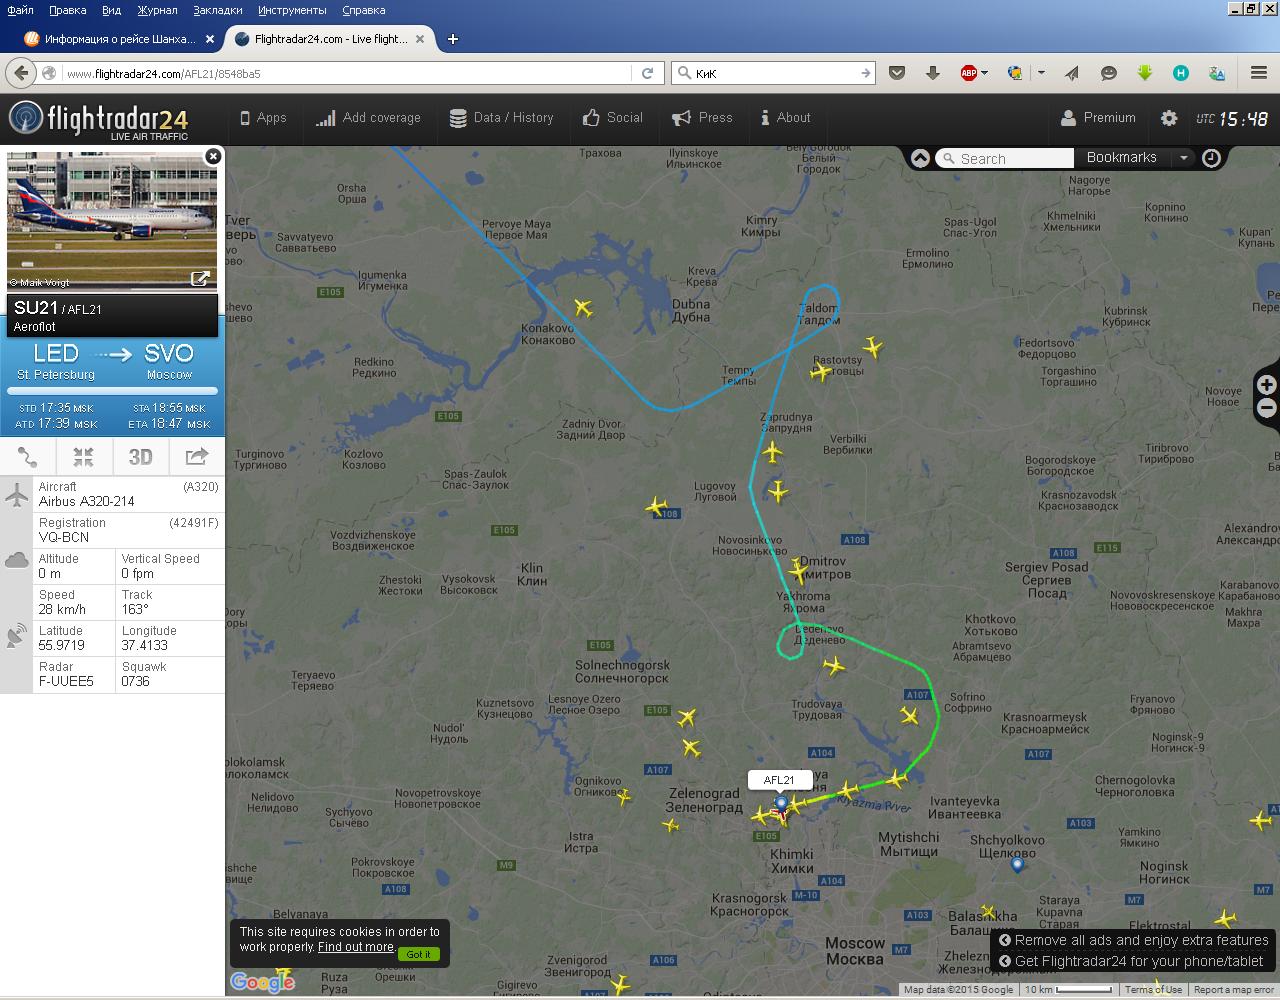Expand the Bookmarks dropdown

pyautogui.click(x=1183, y=158)
